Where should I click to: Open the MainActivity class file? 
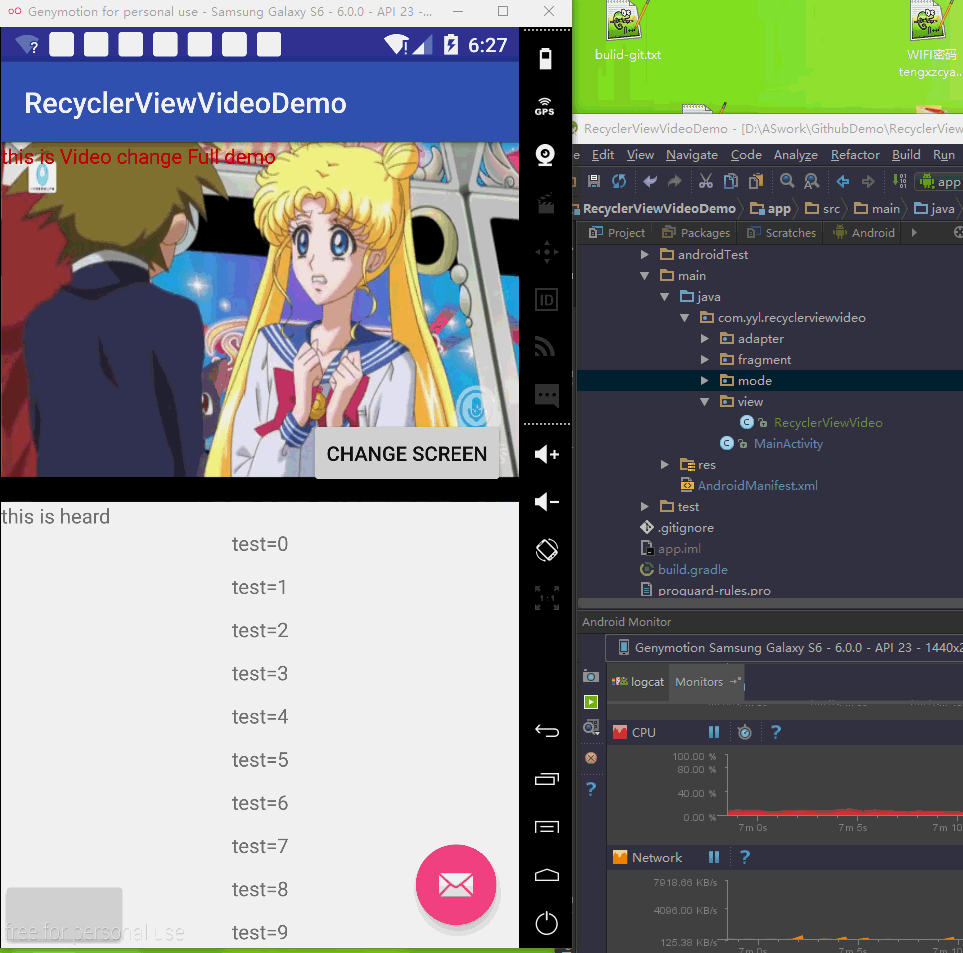click(x=788, y=443)
